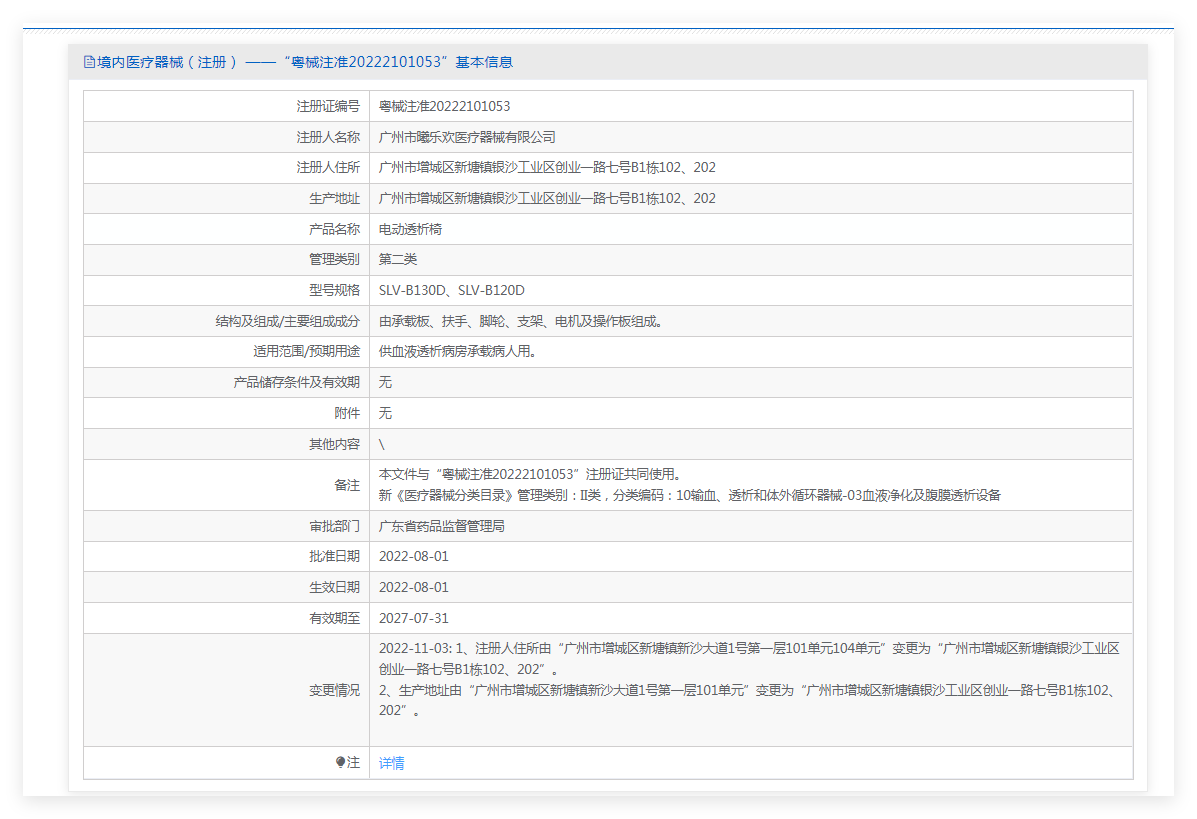The width and height of the screenshot is (1197, 819).
Task: Select model text SLV-B130D、SLV-B120D
Action: [x=452, y=290]
